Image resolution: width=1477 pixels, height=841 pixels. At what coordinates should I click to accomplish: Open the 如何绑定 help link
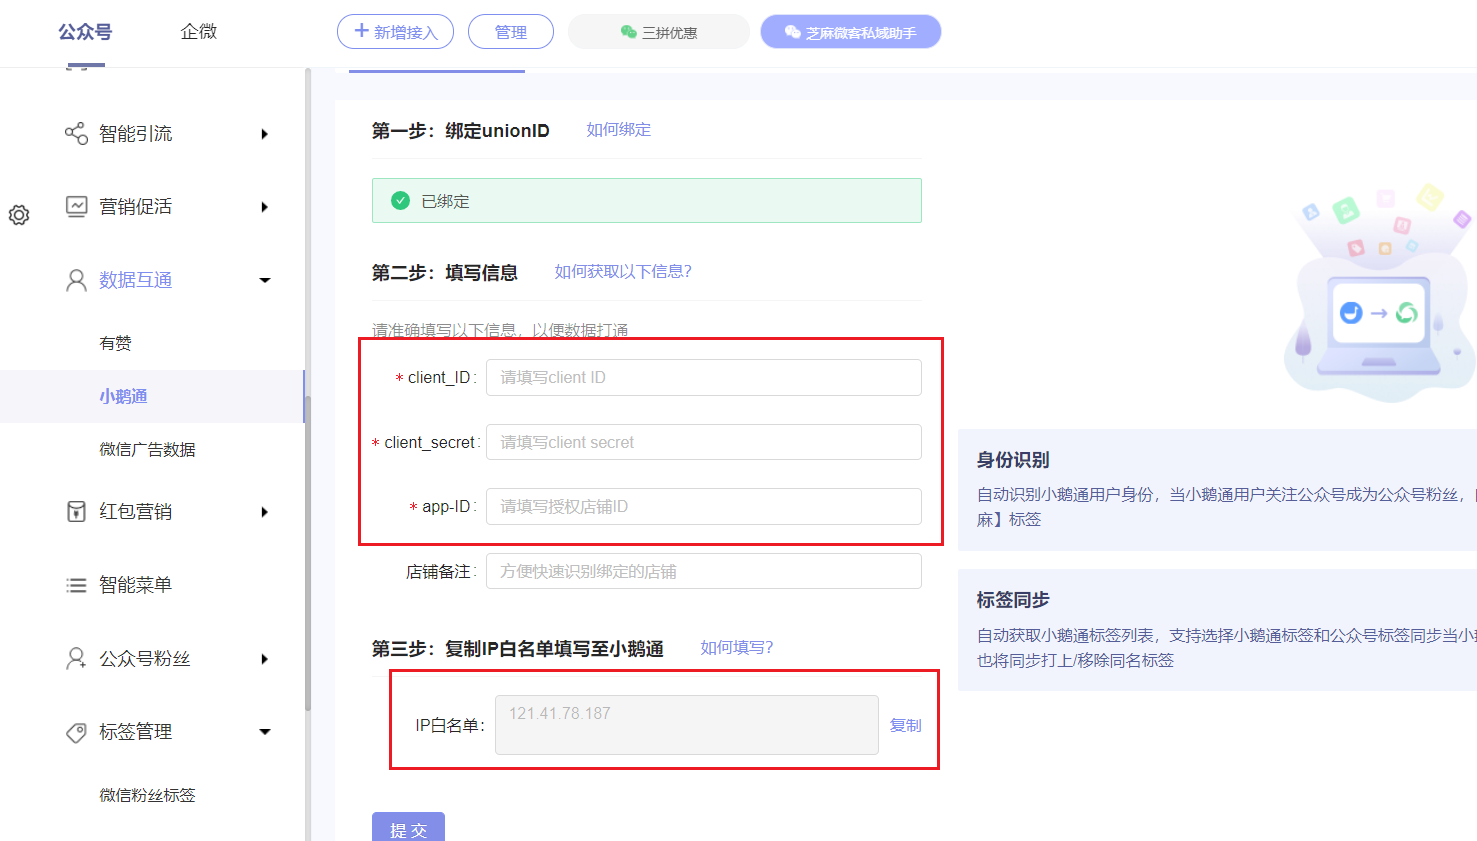click(618, 130)
